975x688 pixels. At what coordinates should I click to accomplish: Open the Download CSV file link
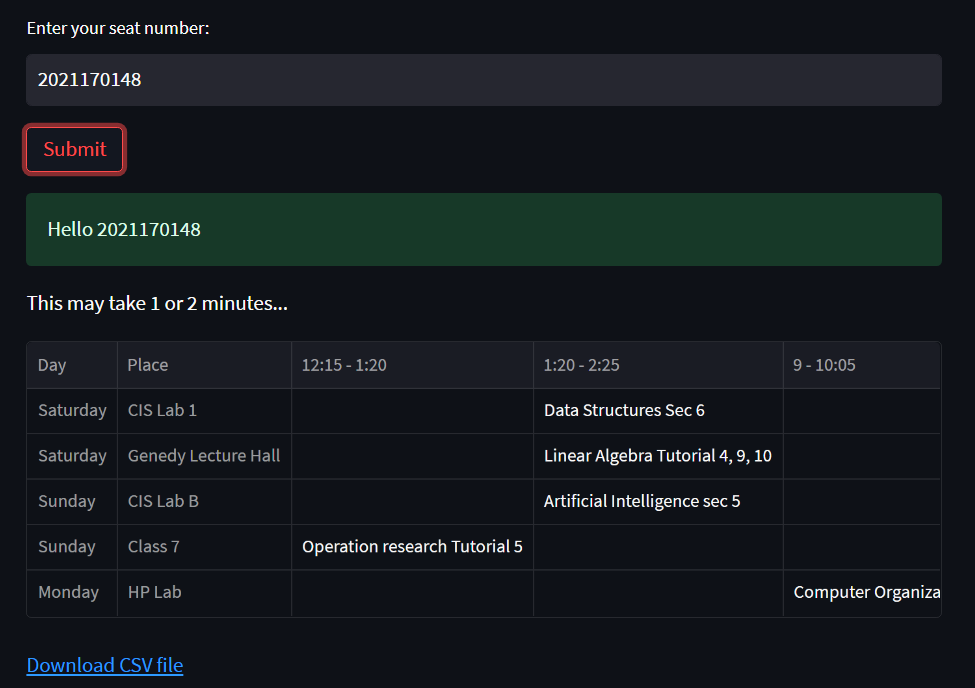click(x=104, y=665)
